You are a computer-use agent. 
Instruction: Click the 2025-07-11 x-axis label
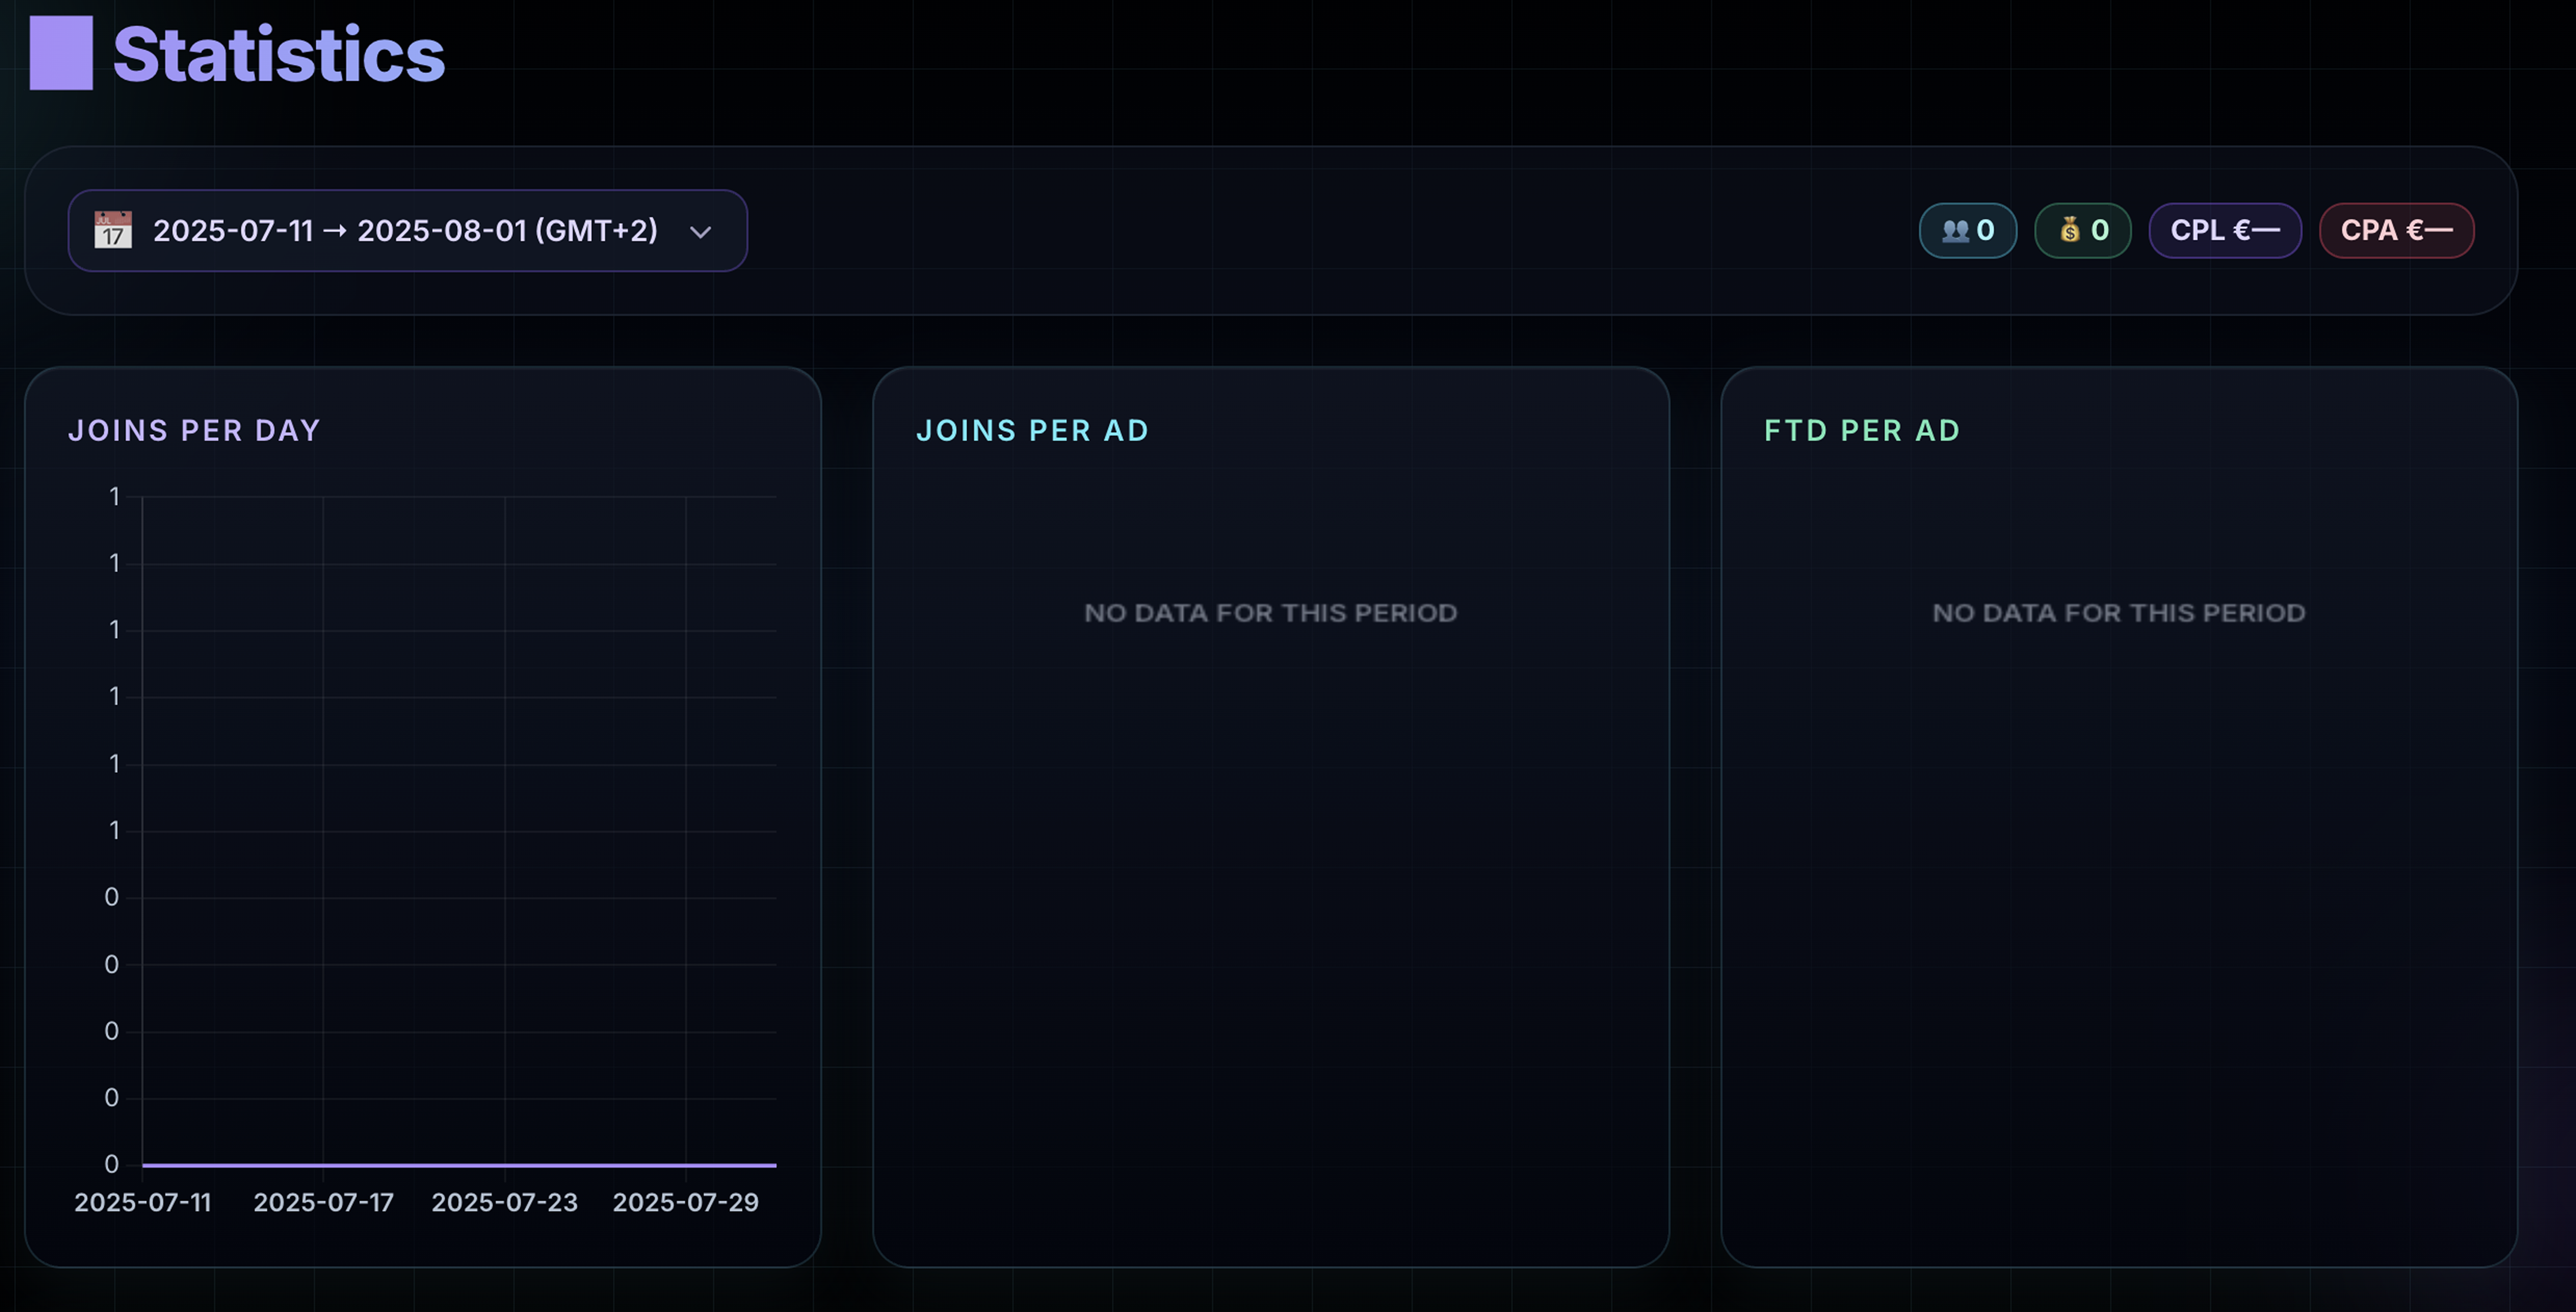pos(143,1203)
